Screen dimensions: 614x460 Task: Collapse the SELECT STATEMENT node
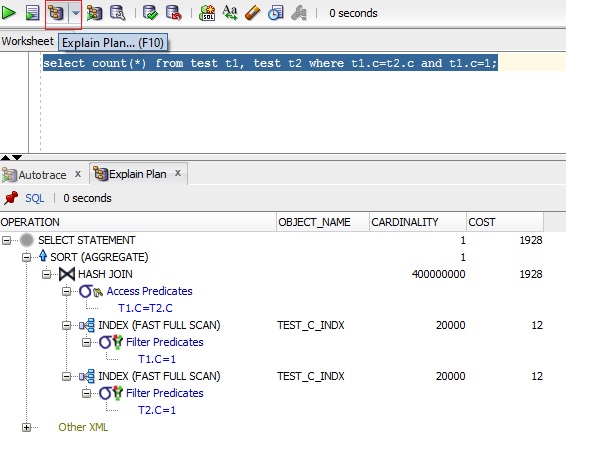pos(8,240)
